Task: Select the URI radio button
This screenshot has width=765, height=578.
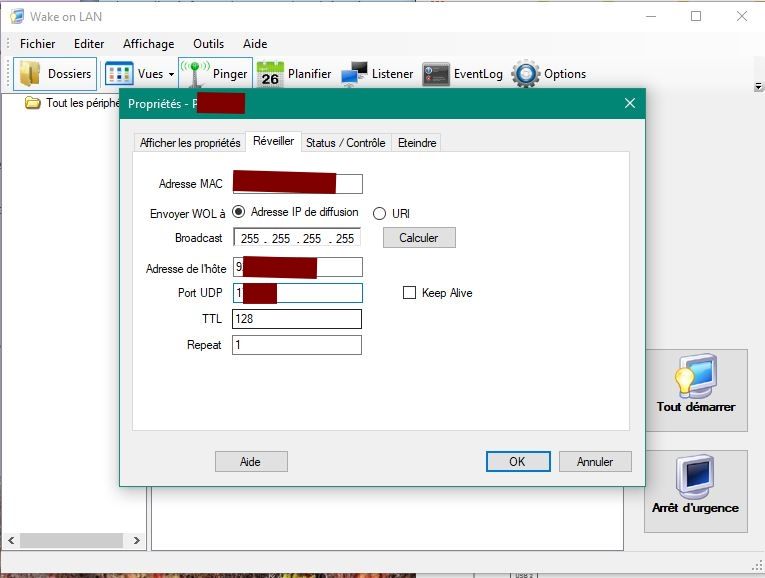Action: point(379,213)
